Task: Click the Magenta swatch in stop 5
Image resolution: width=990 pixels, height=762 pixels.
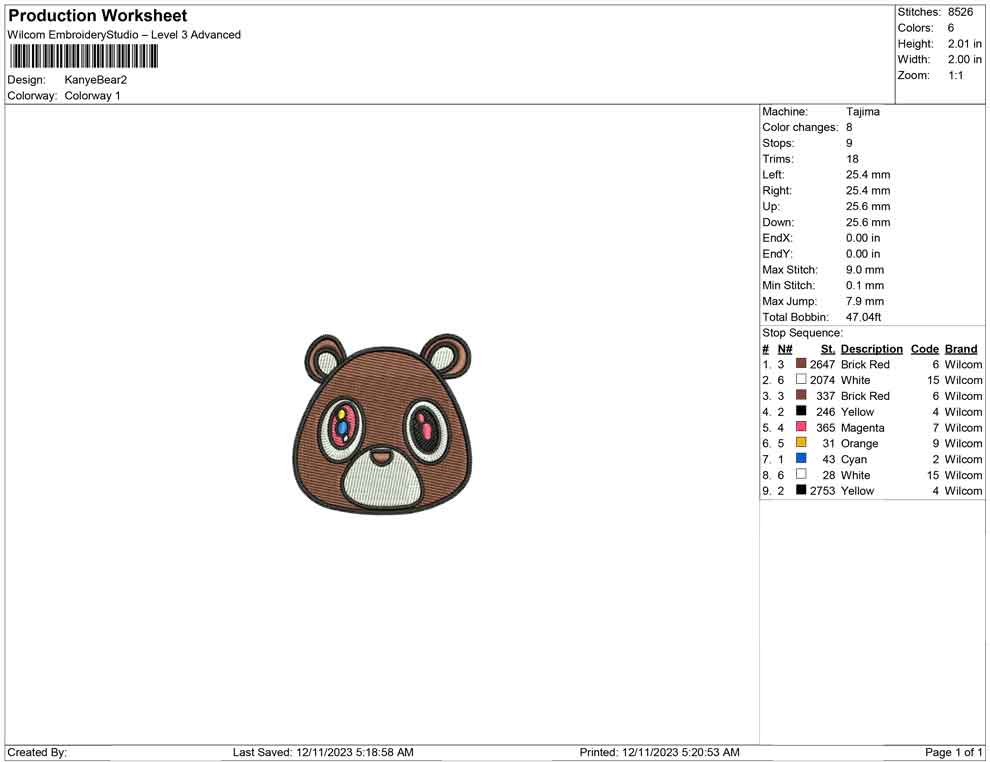Action: (801, 427)
